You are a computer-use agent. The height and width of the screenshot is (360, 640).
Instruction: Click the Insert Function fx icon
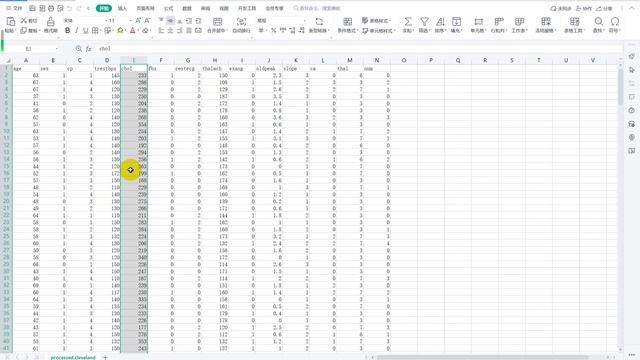click(89, 49)
